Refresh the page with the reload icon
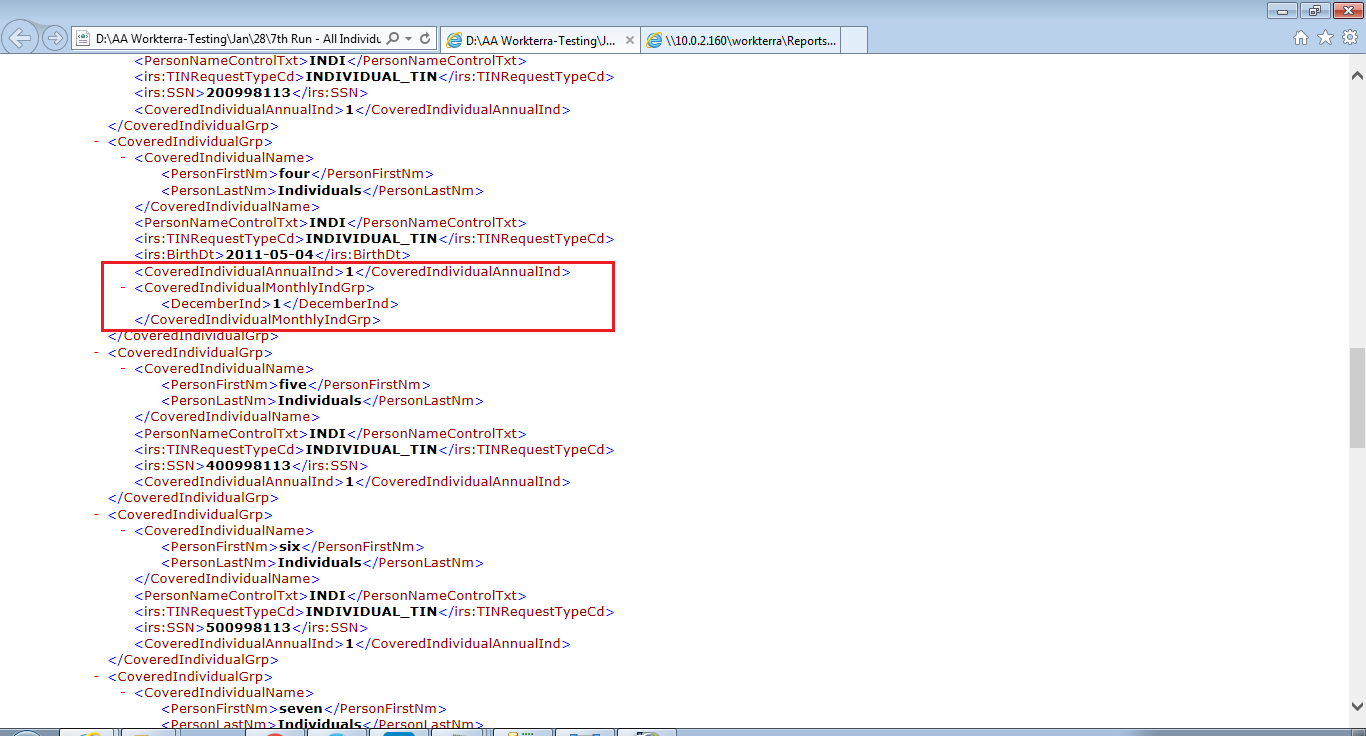The width and height of the screenshot is (1366, 736). click(425, 39)
